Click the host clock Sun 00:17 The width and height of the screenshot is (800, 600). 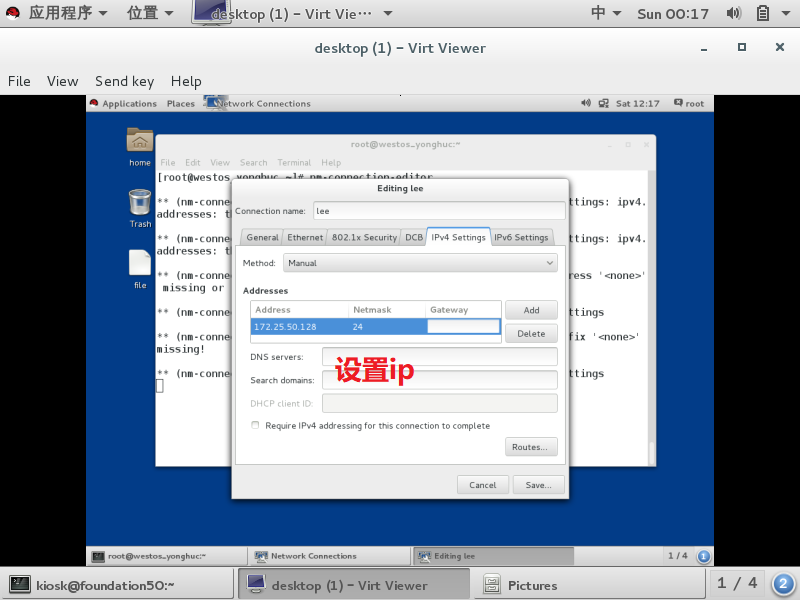pos(673,14)
